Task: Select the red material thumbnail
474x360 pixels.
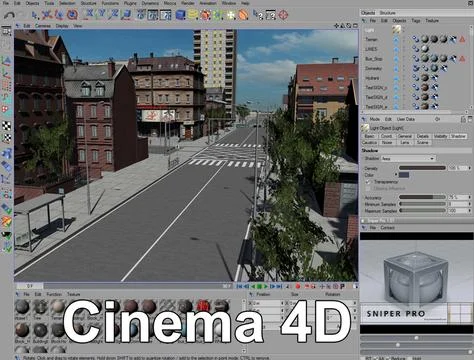Action: coord(203,306)
